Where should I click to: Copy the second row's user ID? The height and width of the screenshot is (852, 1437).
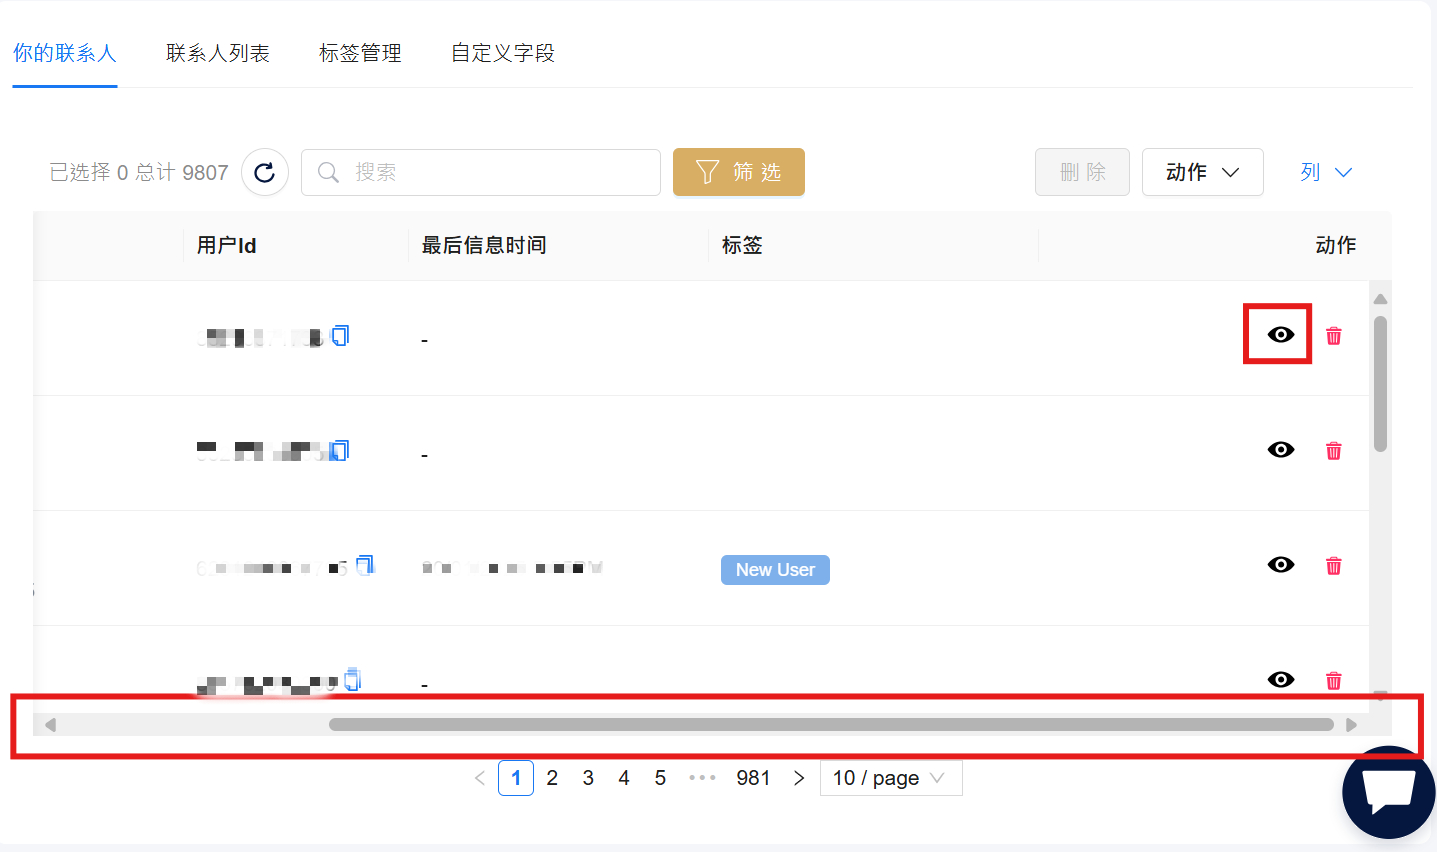[x=341, y=451]
